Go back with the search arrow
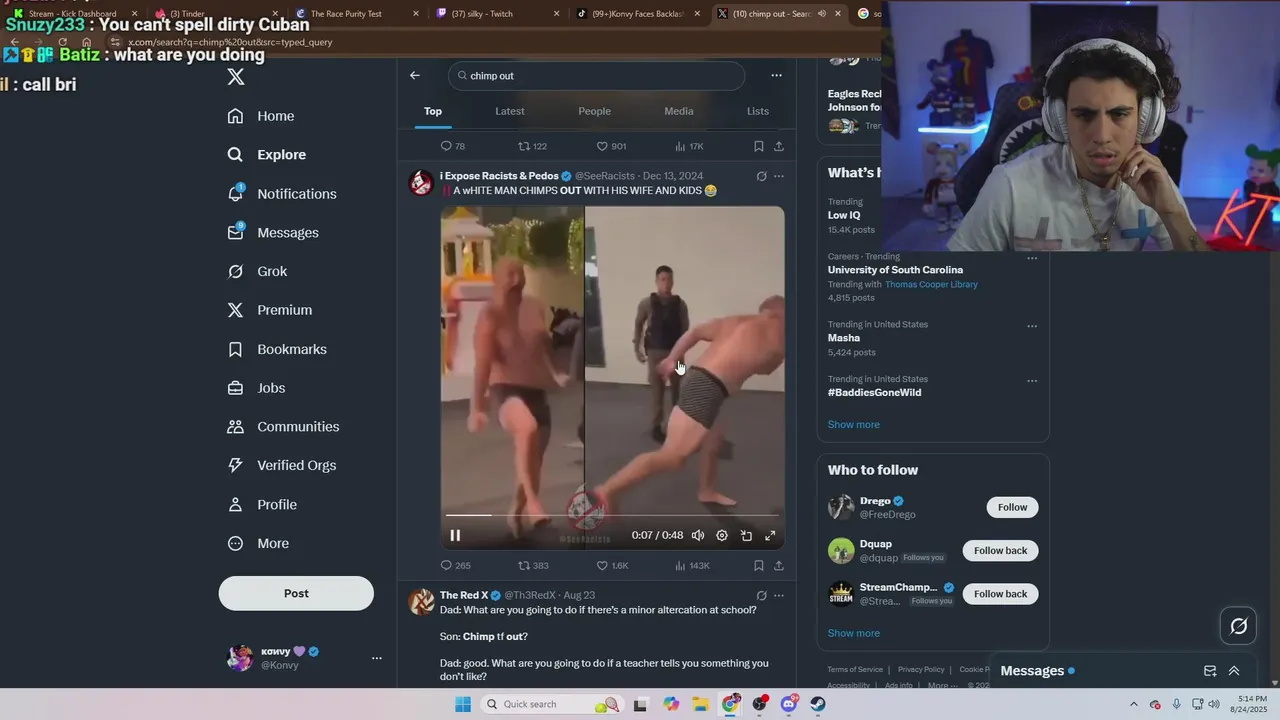This screenshot has height=720, width=1280. [x=415, y=76]
